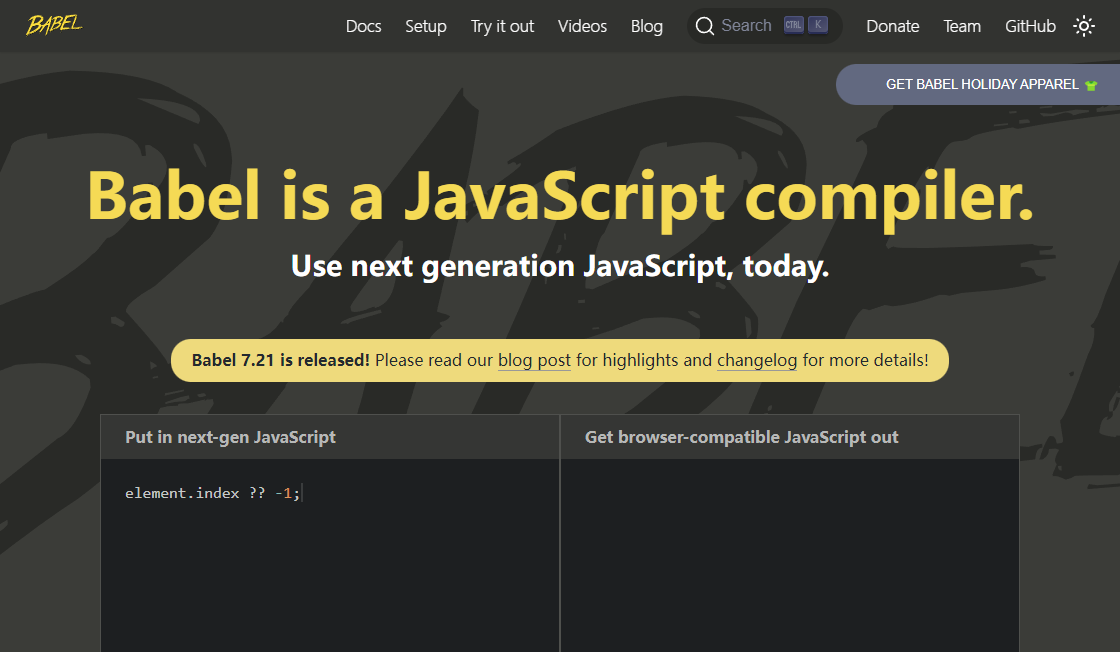The width and height of the screenshot is (1120, 652).
Task: Open the blog post link
Action: click(x=534, y=360)
